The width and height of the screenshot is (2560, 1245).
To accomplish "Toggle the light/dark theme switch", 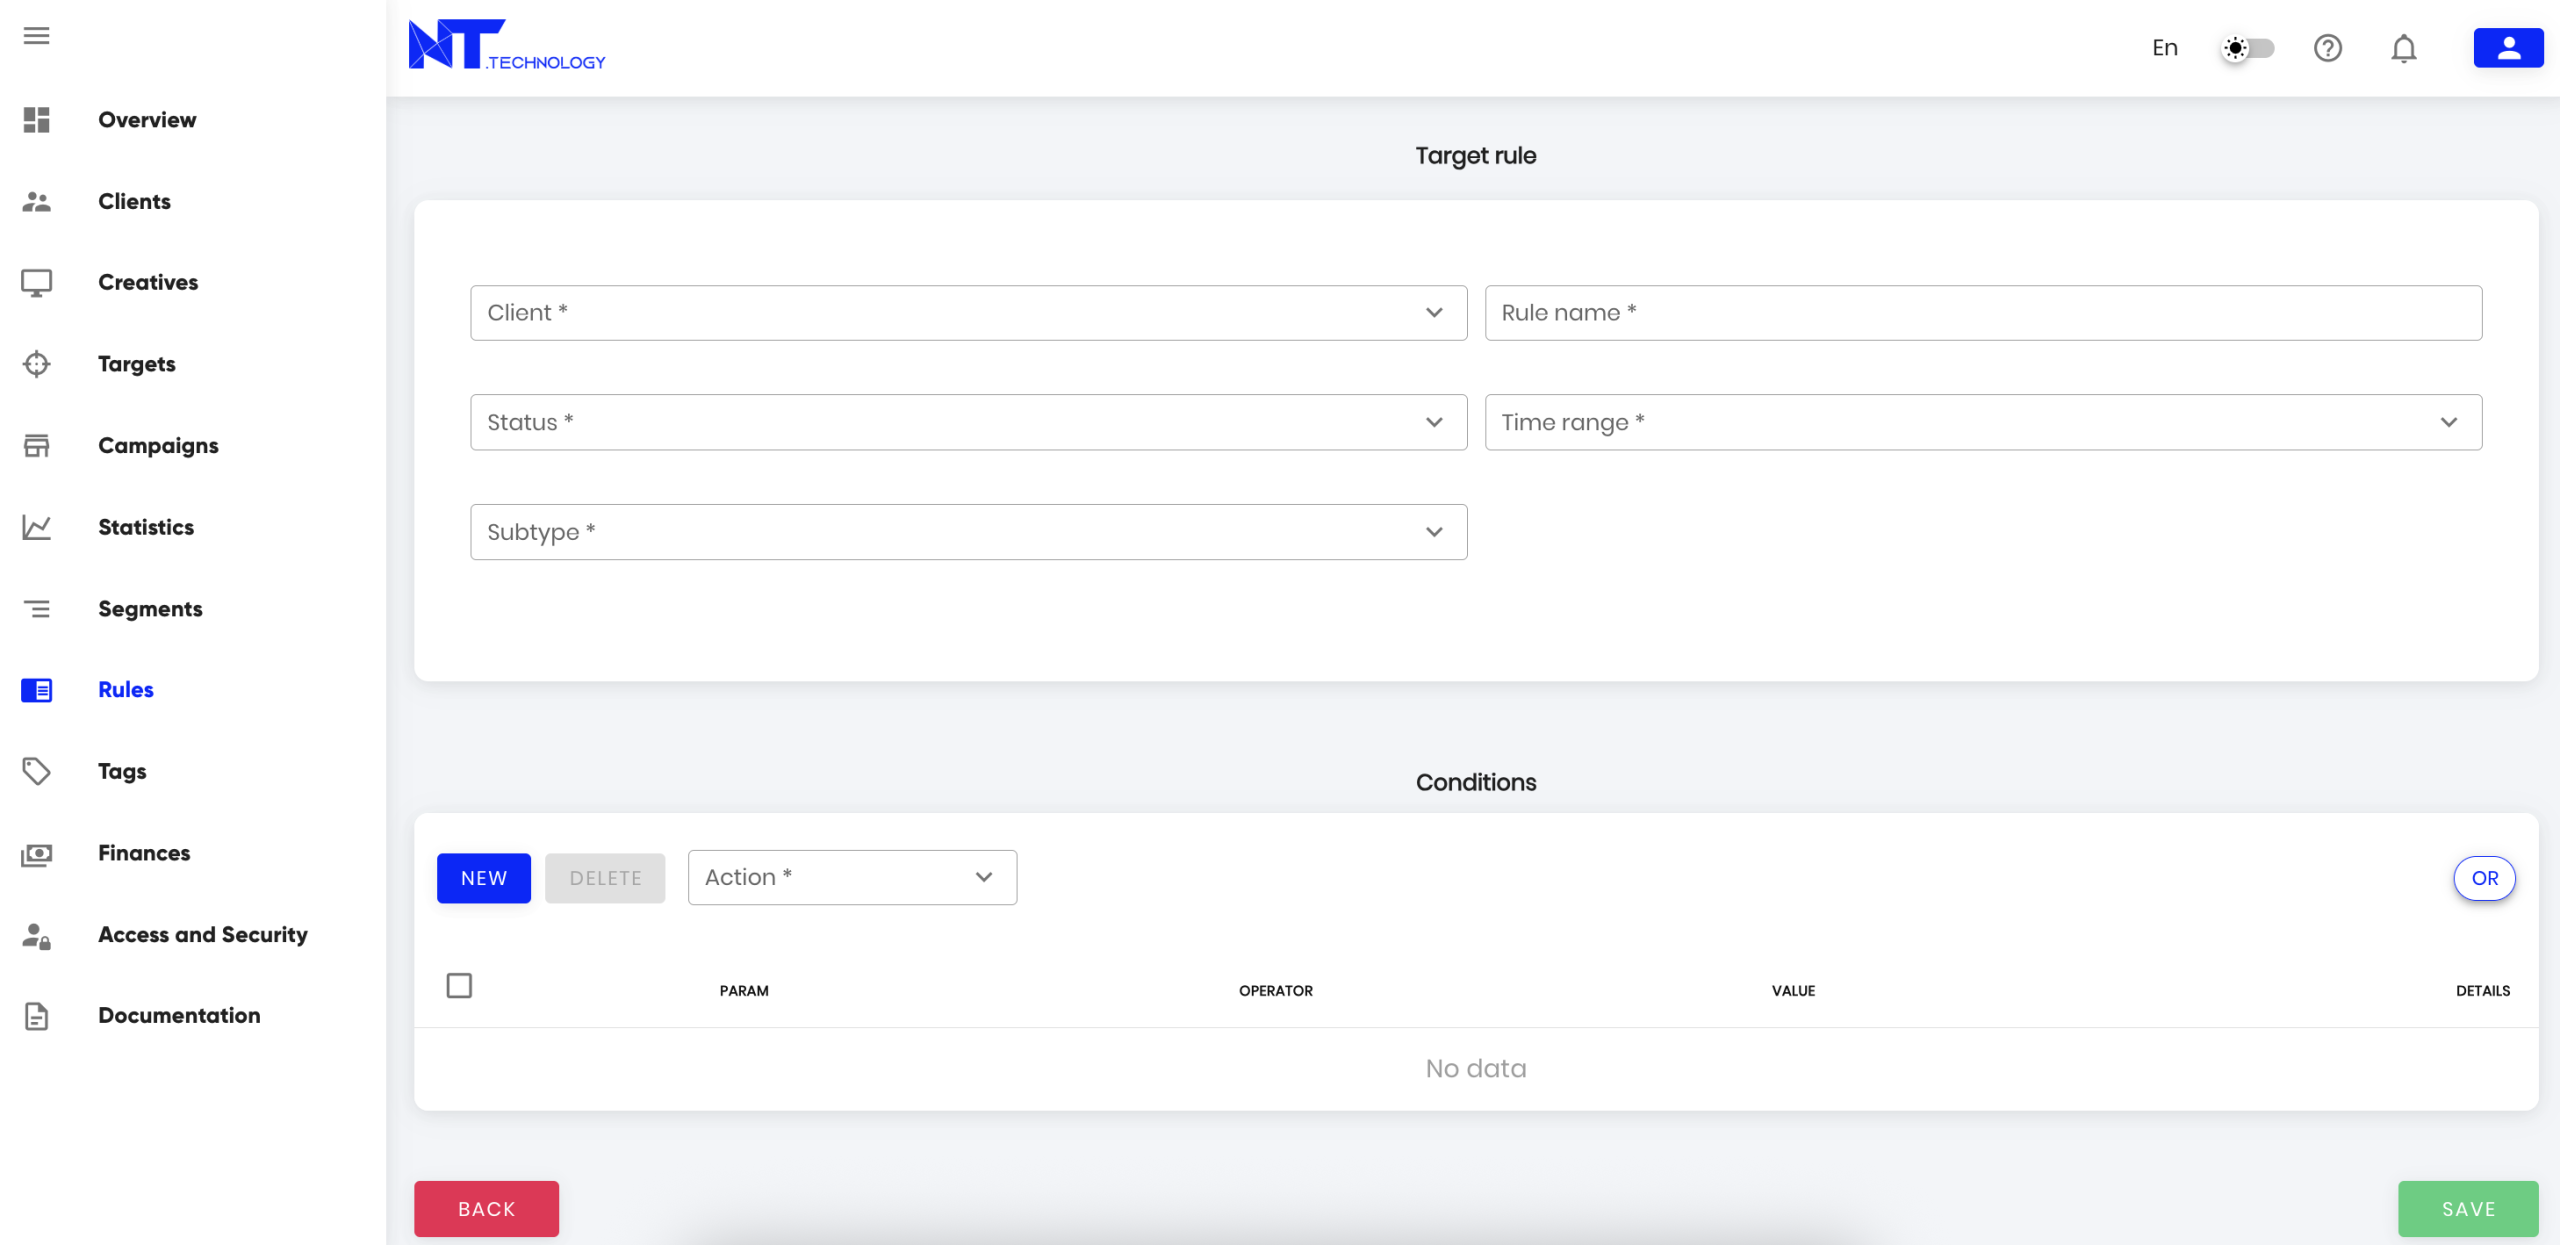I will (x=2248, y=48).
